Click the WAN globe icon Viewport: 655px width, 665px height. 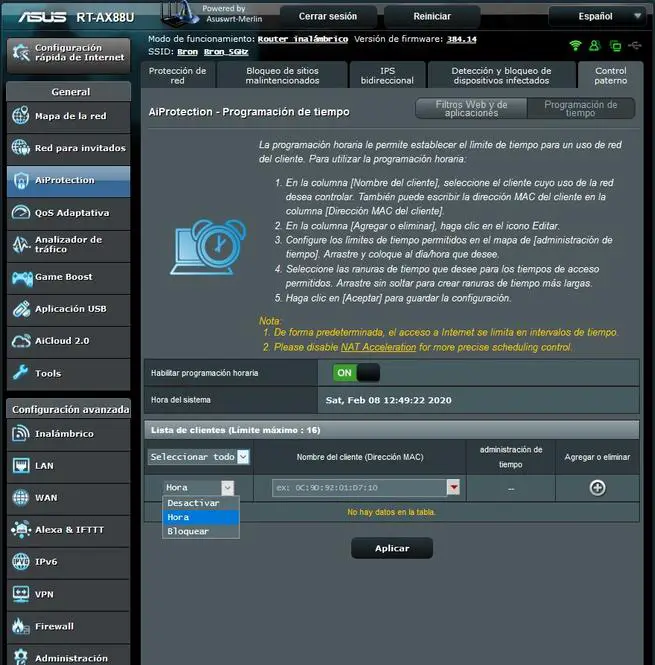(x=20, y=497)
